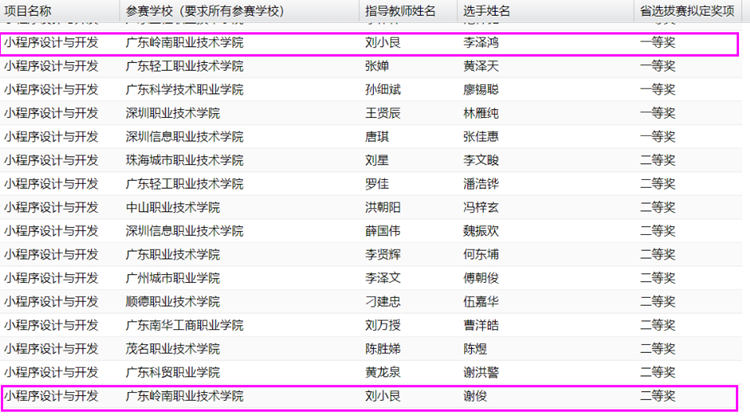750x418 pixels.
Task: Click the 顺德职业技术学院 school cell
Action: click(172, 301)
